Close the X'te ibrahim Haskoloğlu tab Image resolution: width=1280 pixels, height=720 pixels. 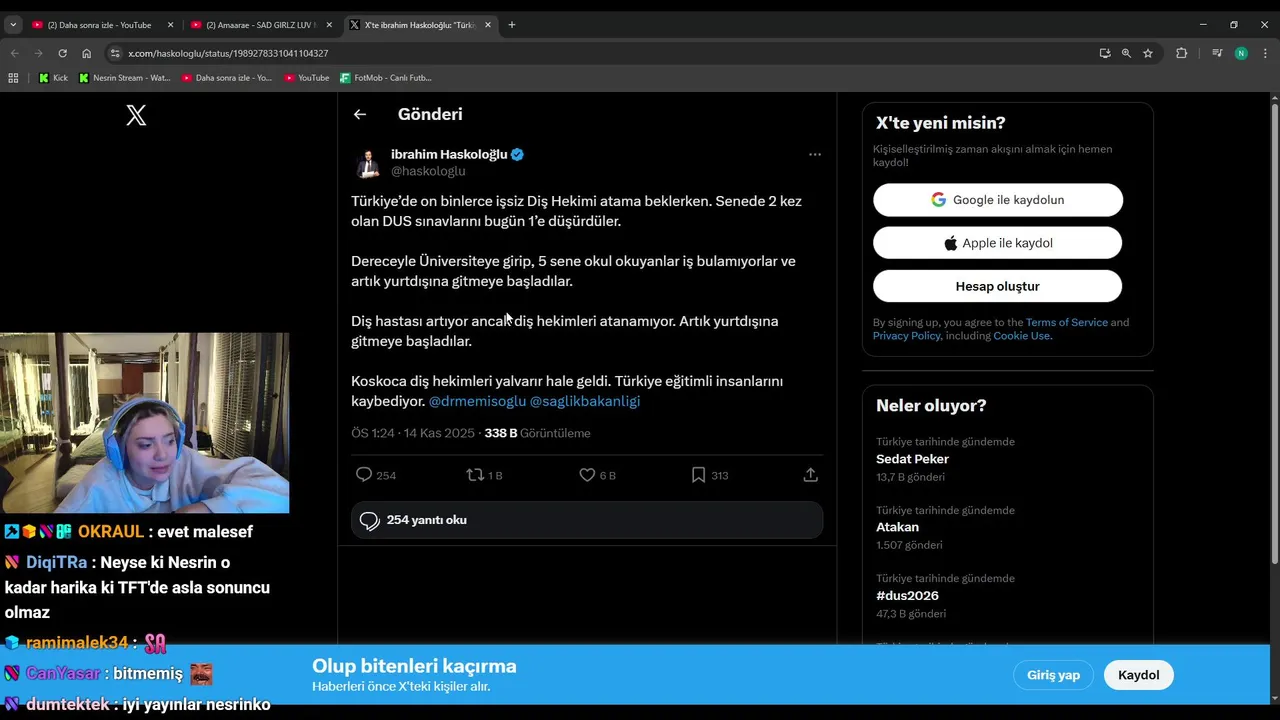click(488, 25)
